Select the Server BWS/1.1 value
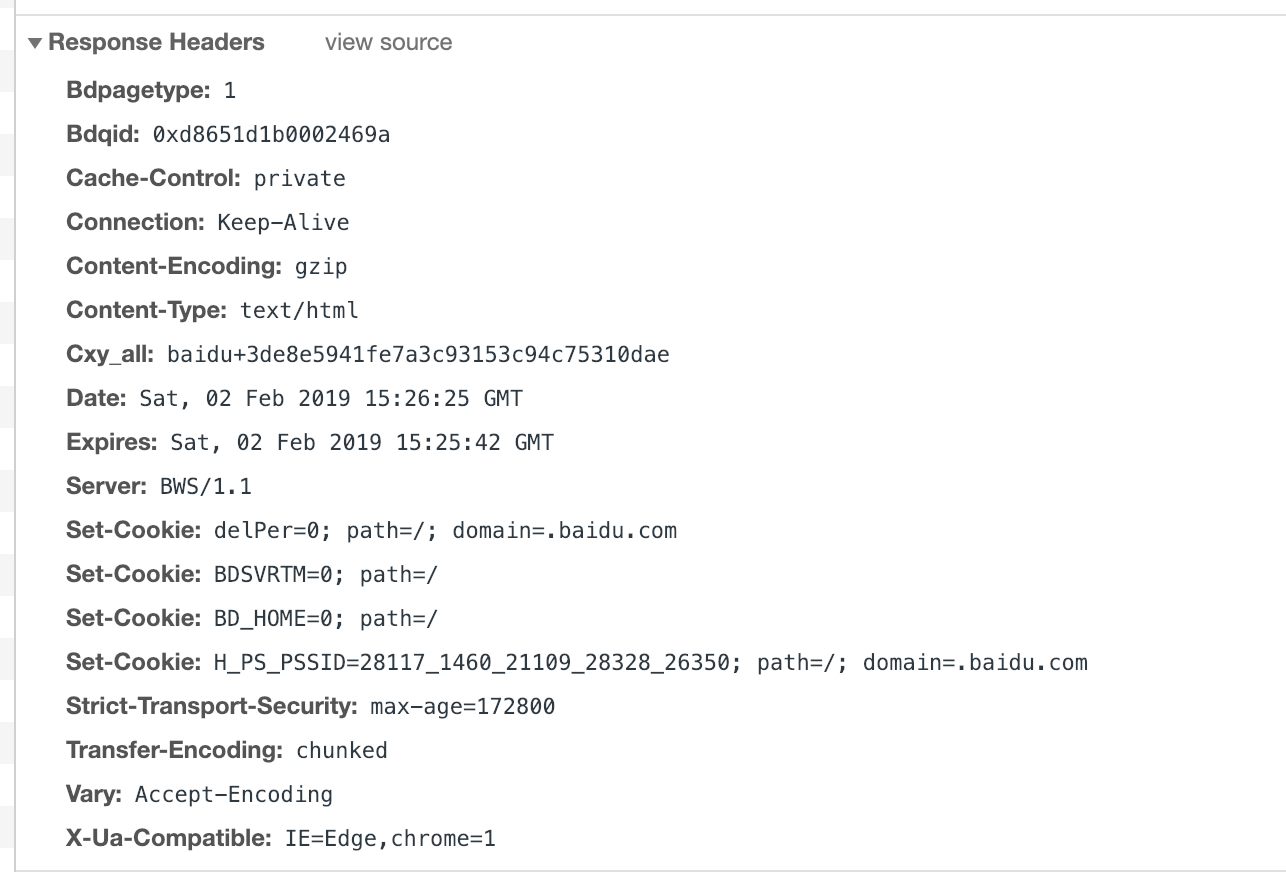The height and width of the screenshot is (872, 1286). pos(206,487)
